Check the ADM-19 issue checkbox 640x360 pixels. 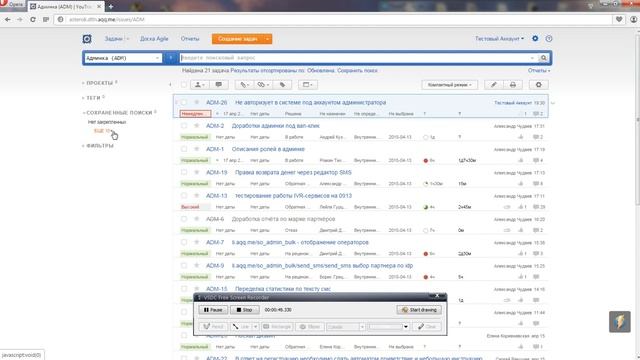(x=184, y=172)
